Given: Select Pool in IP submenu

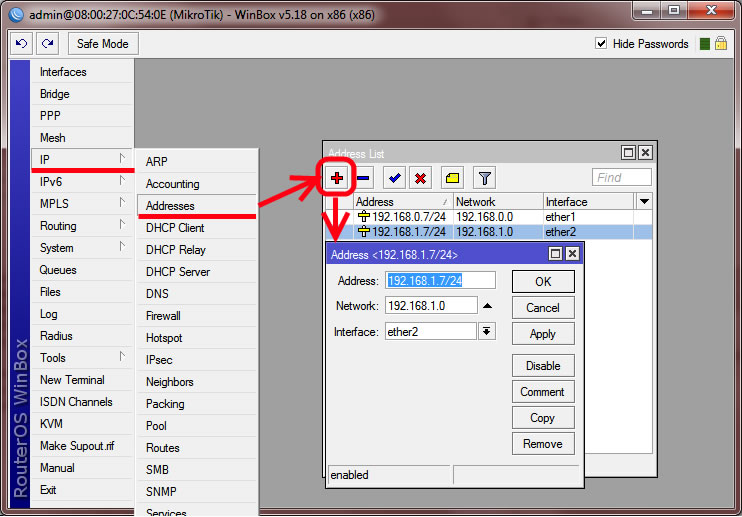Looking at the screenshot, I should click(x=197, y=426).
